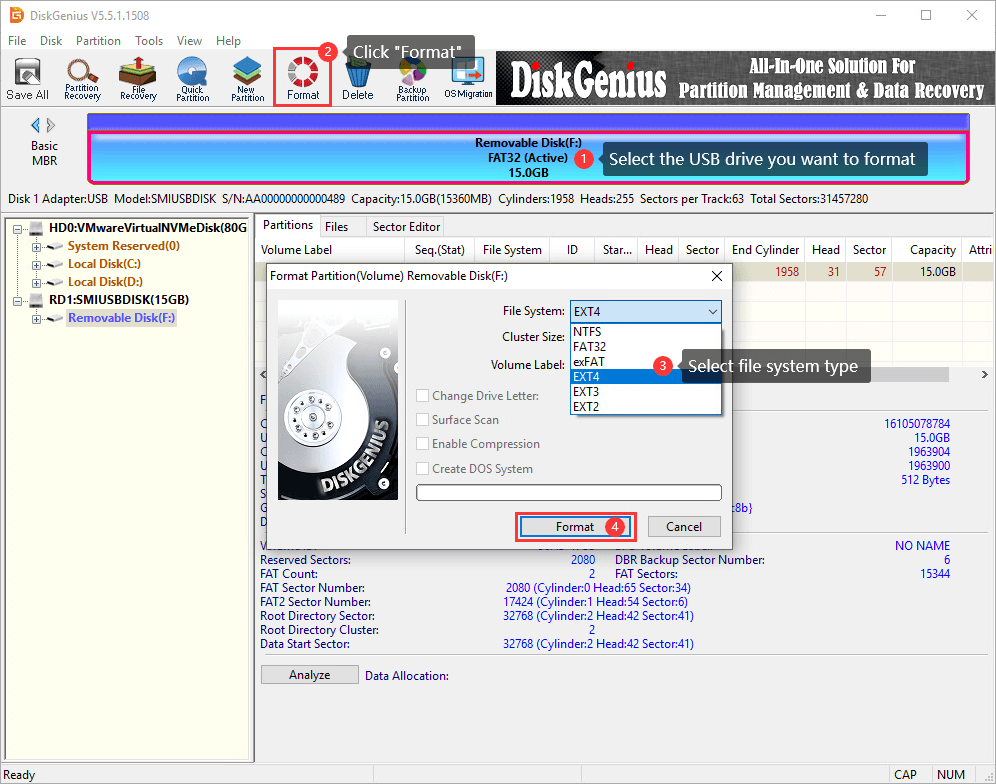Click the HD0 VMware disk drive icon
996x784 pixels.
click(36, 227)
